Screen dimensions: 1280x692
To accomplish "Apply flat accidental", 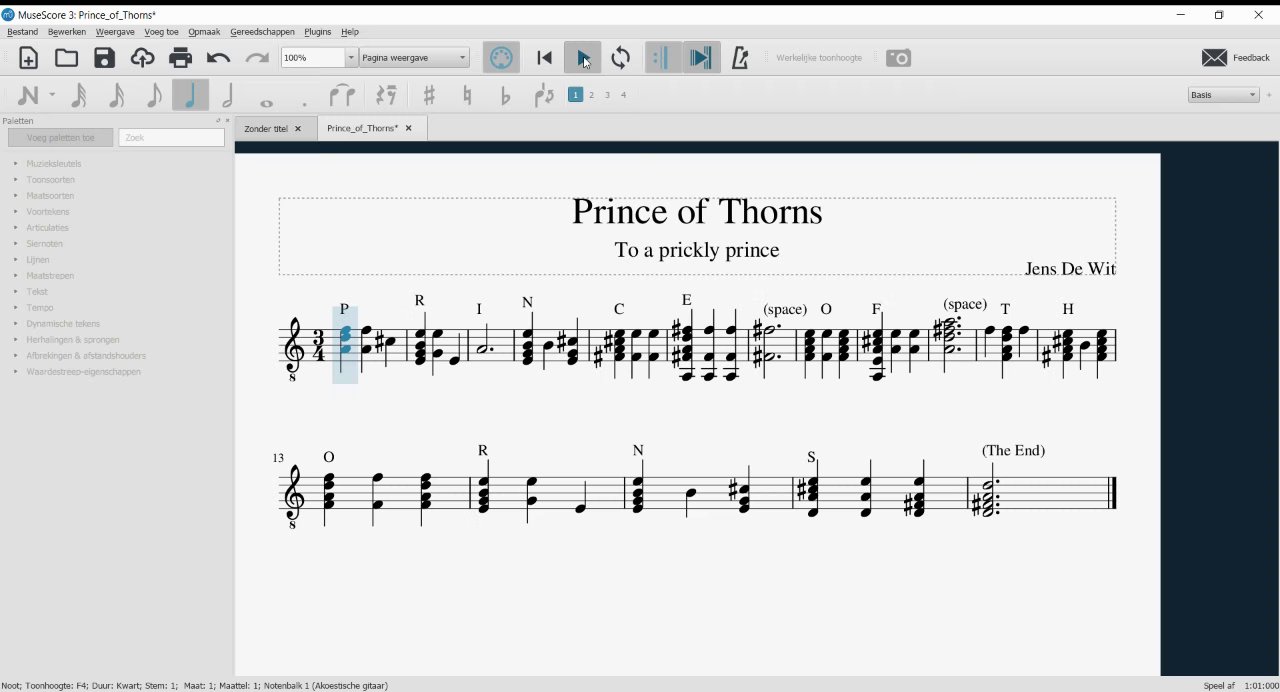I will (x=505, y=95).
